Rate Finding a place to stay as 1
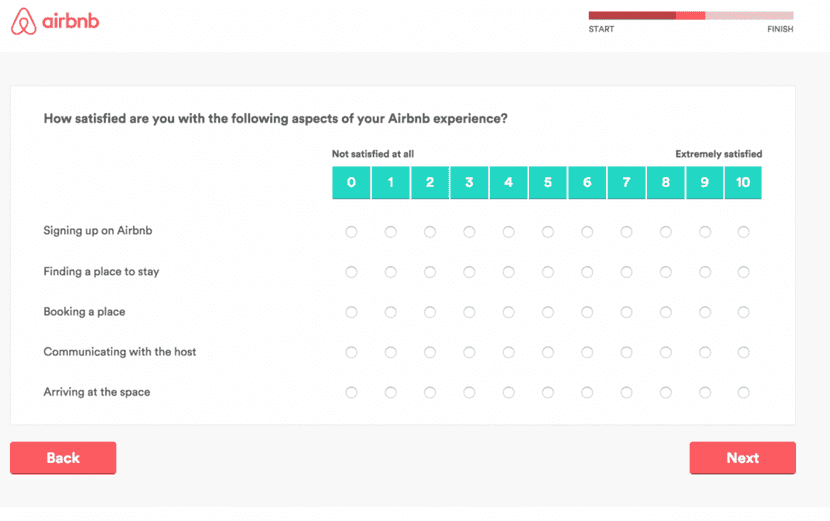Image resolution: width=830 pixels, height=521 pixels. (x=391, y=272)
